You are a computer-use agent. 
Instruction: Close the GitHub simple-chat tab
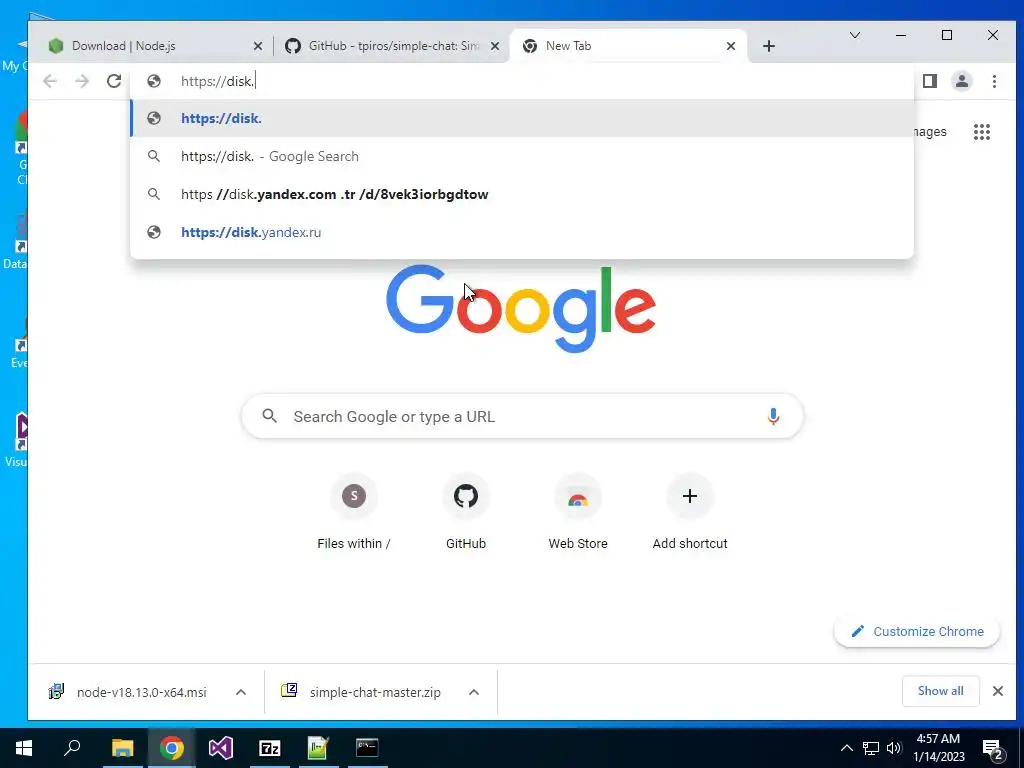(495, 46)
